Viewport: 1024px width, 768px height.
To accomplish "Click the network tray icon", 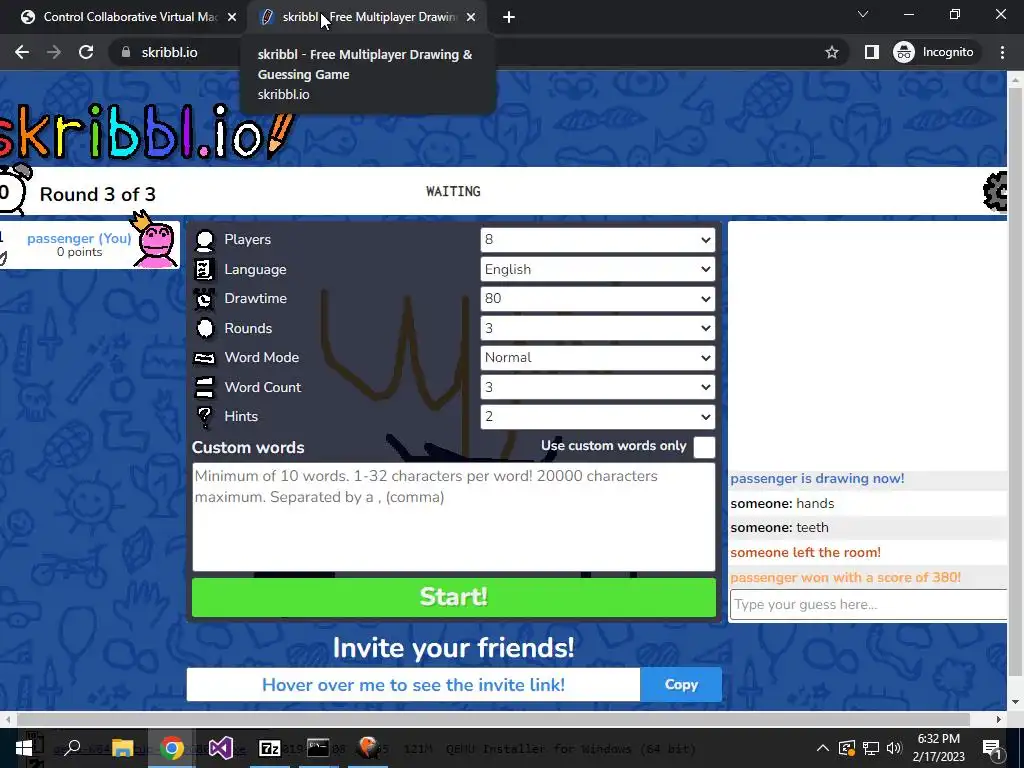I will (871, 748).
